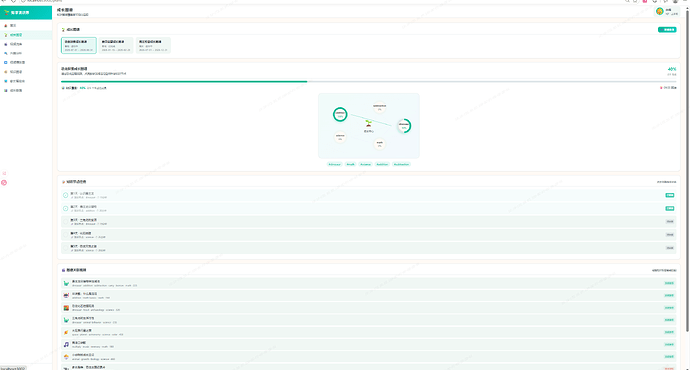690x370 pixels.
Task: Click the lower pink floating icon at left edge
Action: [4, 183]
